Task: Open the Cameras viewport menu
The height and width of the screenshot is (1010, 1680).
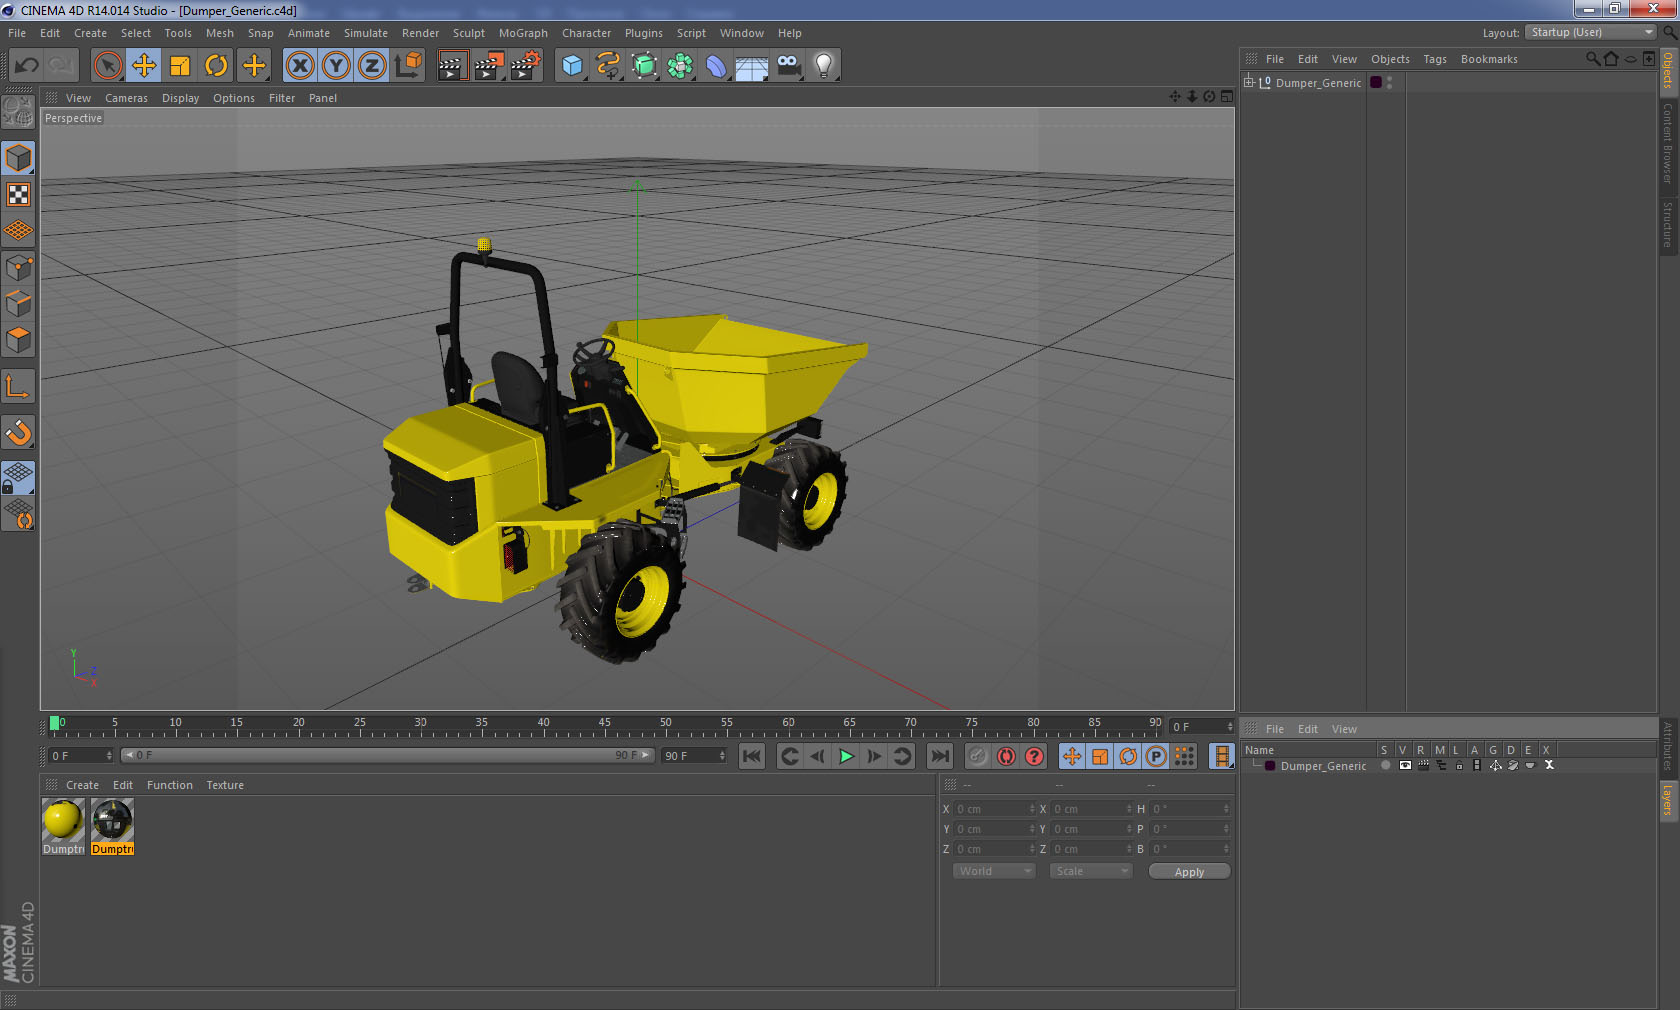Action: point(126,98)
